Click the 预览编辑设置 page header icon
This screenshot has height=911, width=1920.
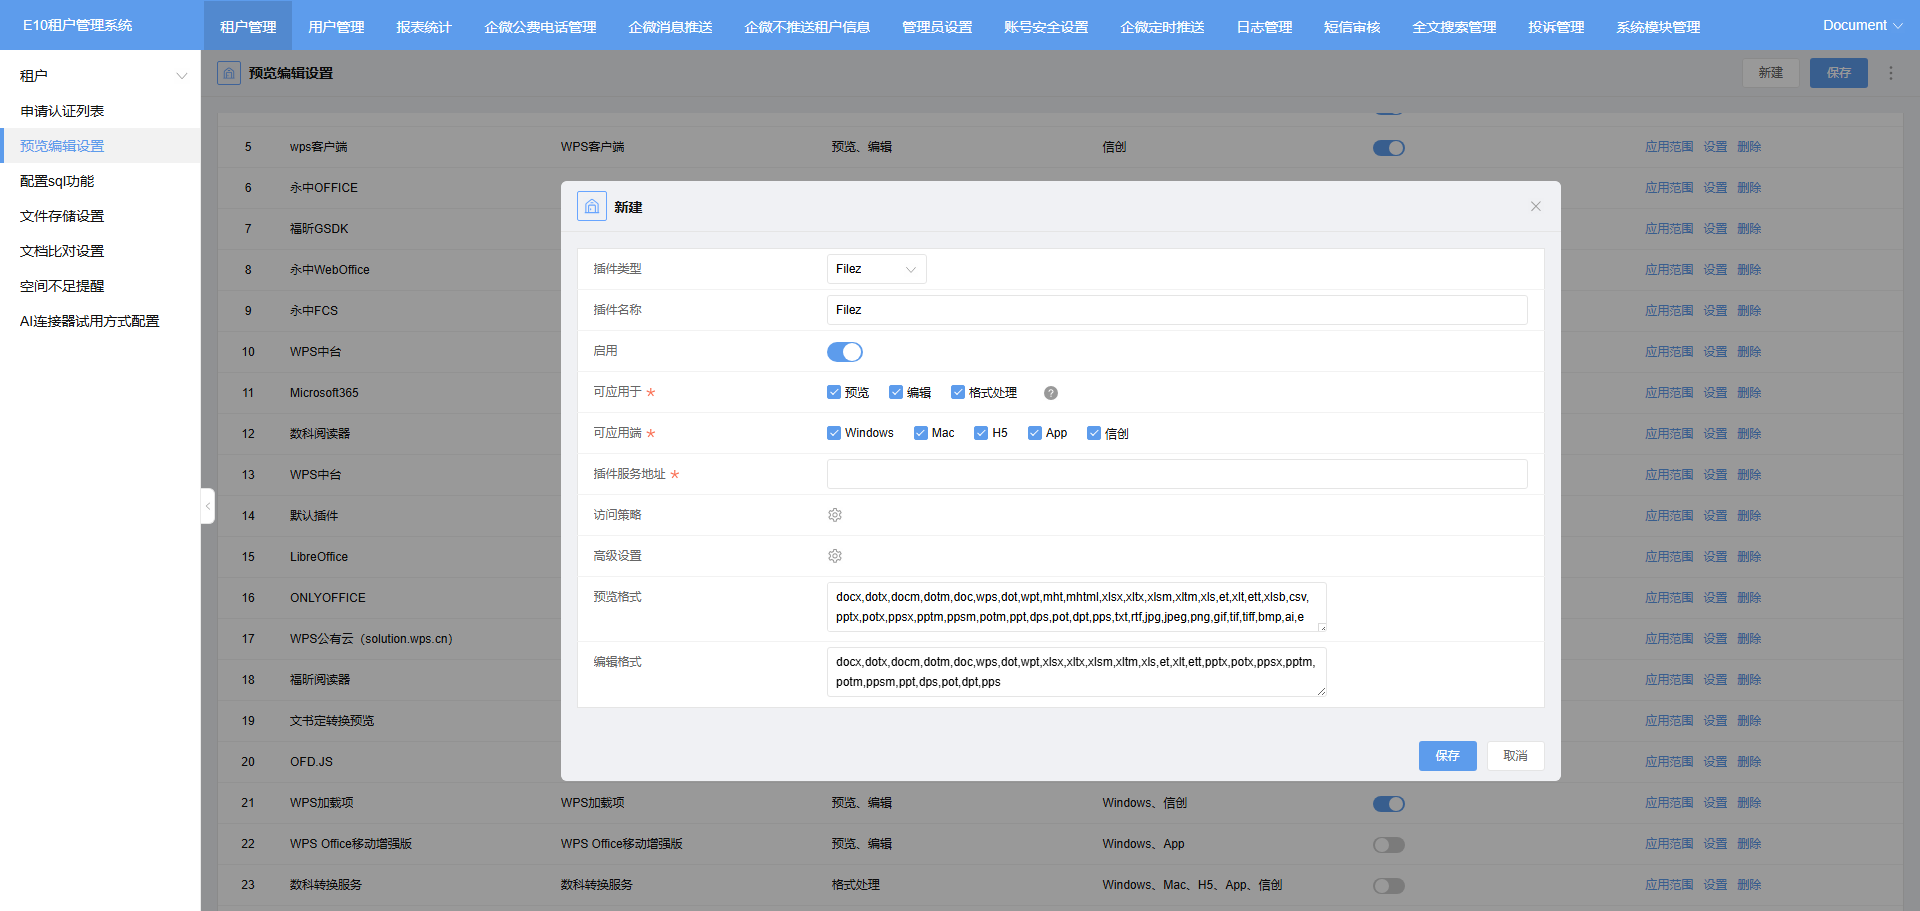pos(229,73)
